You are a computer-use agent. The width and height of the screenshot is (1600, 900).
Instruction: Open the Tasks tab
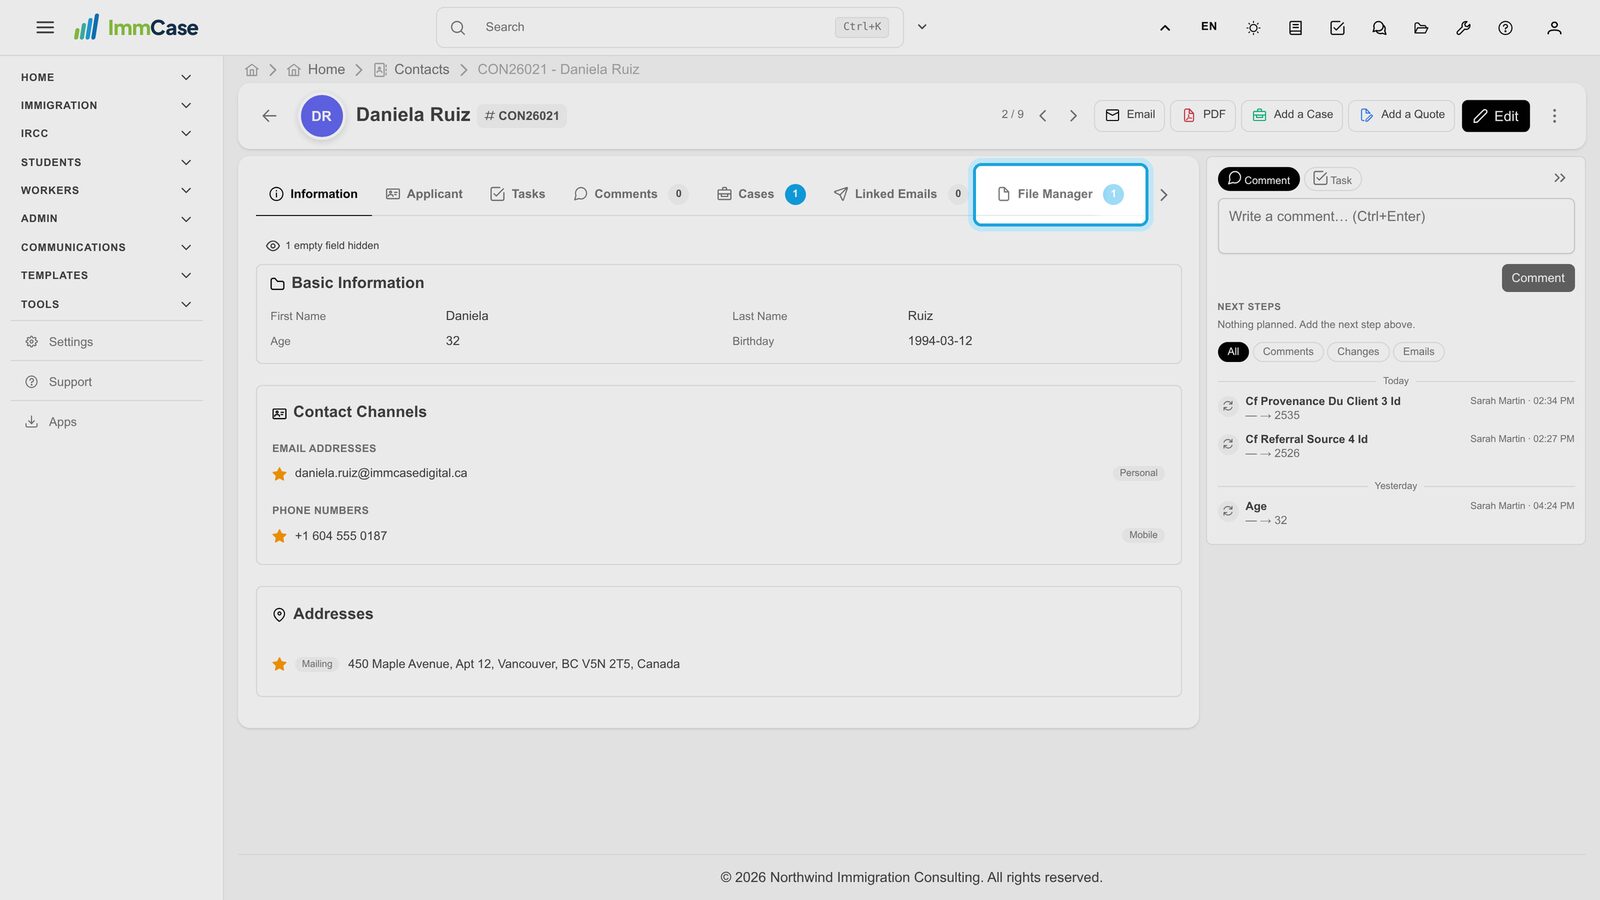click(x=517, y=194)
